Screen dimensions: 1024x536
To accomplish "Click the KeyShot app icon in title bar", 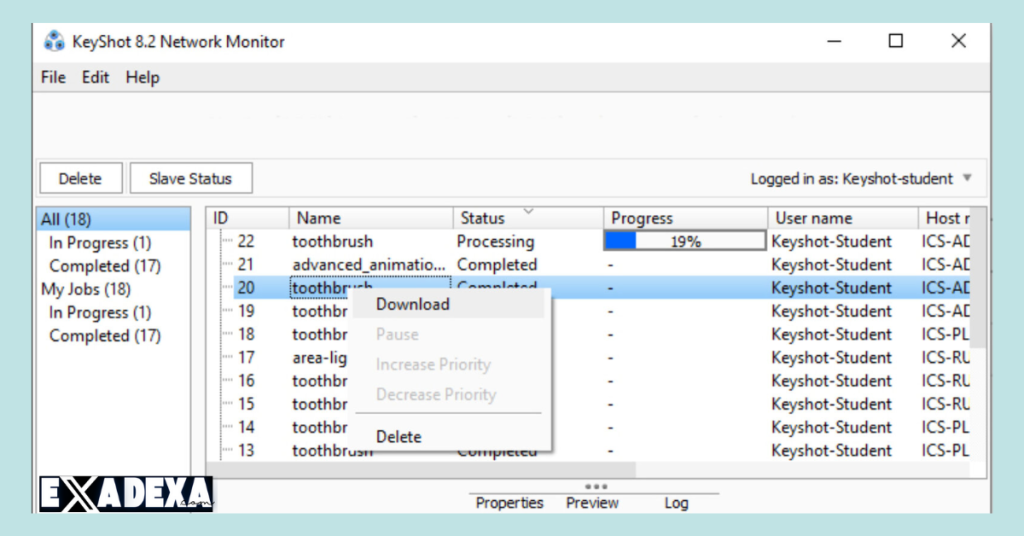I will coord(54,42).
